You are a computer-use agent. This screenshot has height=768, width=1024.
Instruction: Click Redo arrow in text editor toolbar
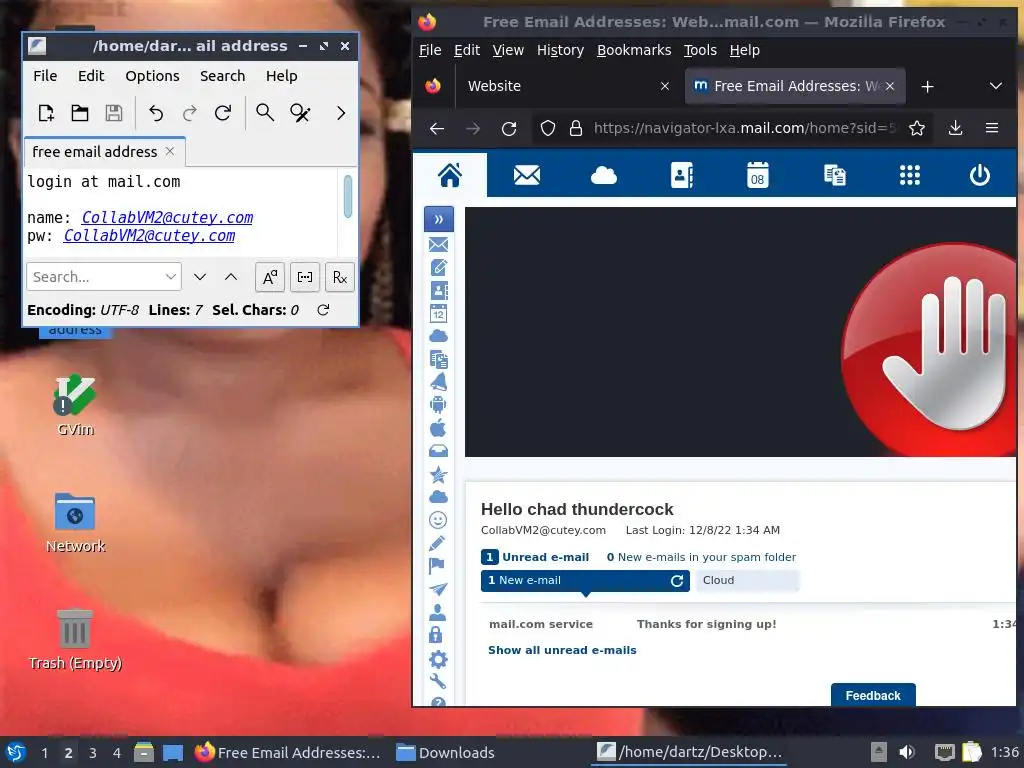[189, 113]
